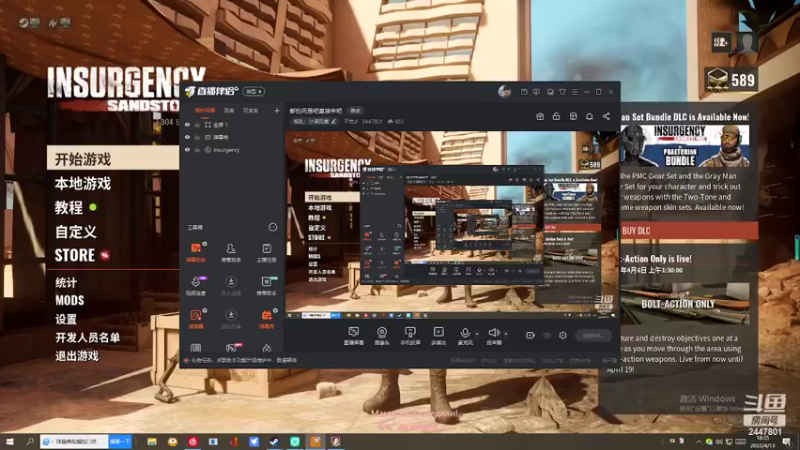
Task: Open the hamburger menu in title bar
Action: pos(574,92)
